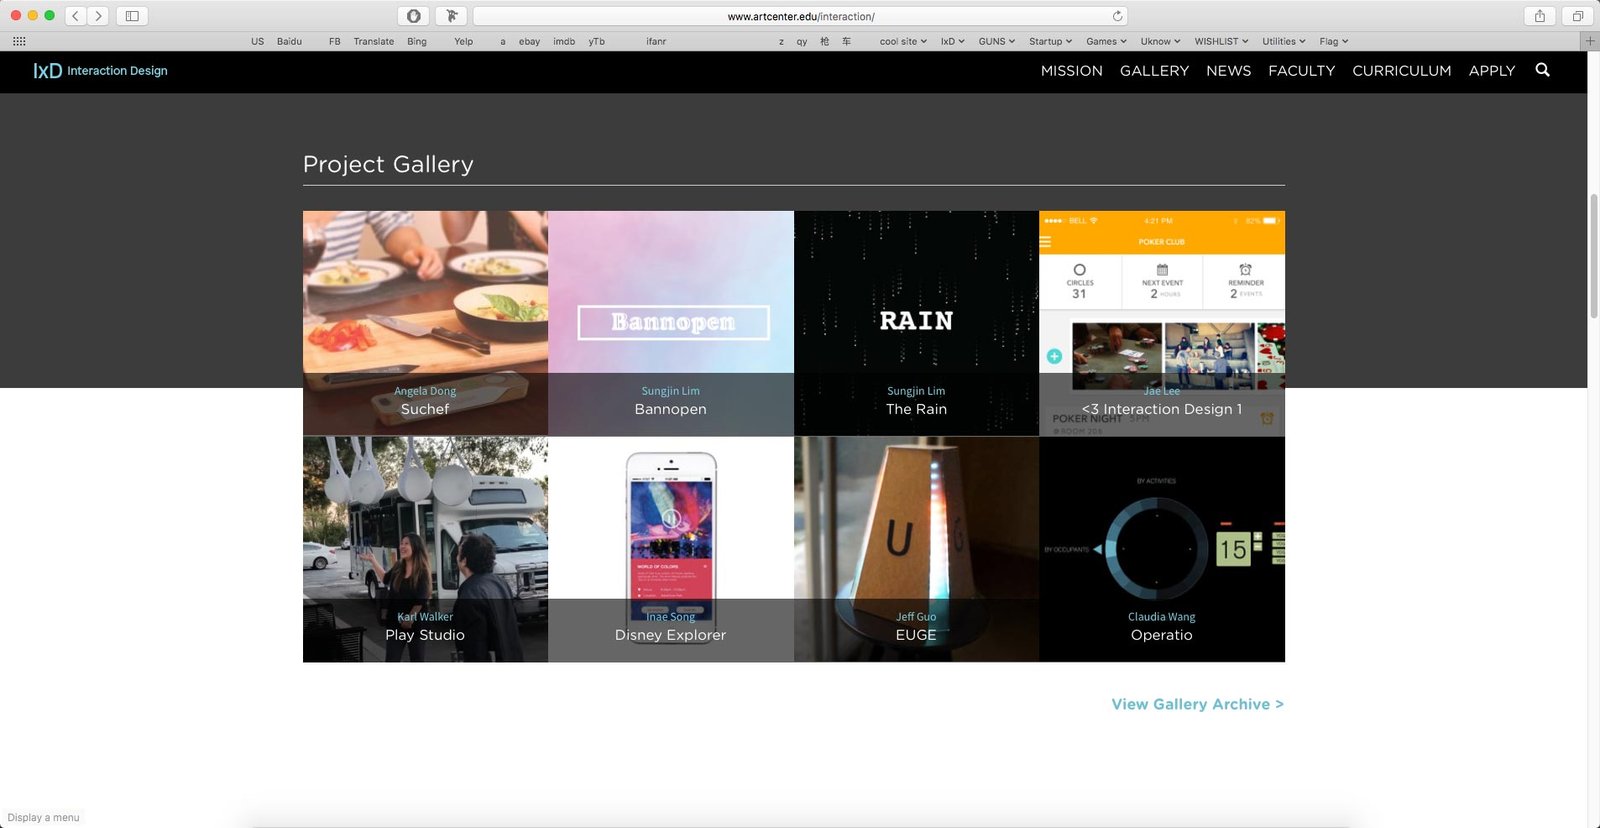Image resolution: width=1600 pixels, height=828 pixels.
Task: Open the Top Sites grid icon
Action: pyautogui.click(x=19, y=41)
